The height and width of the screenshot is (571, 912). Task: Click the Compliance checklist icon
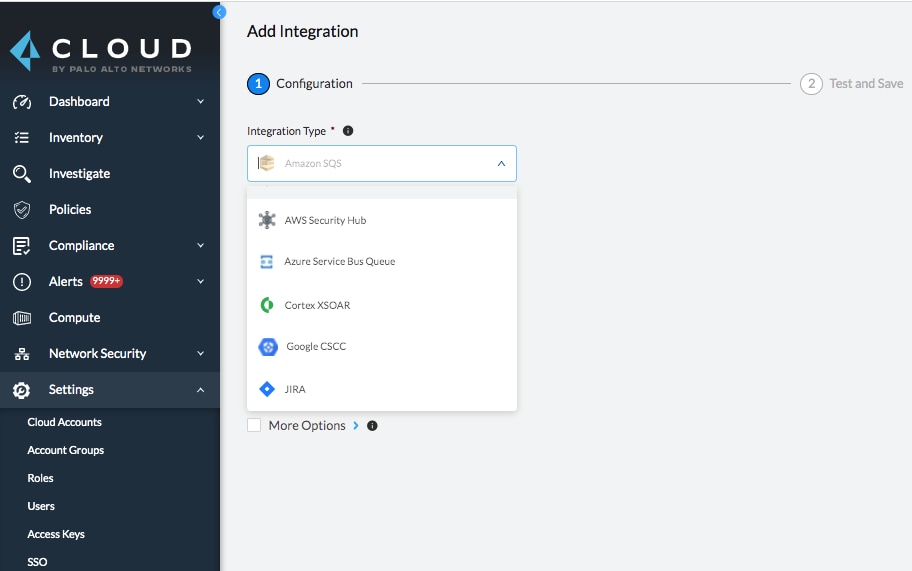(22, 246)
